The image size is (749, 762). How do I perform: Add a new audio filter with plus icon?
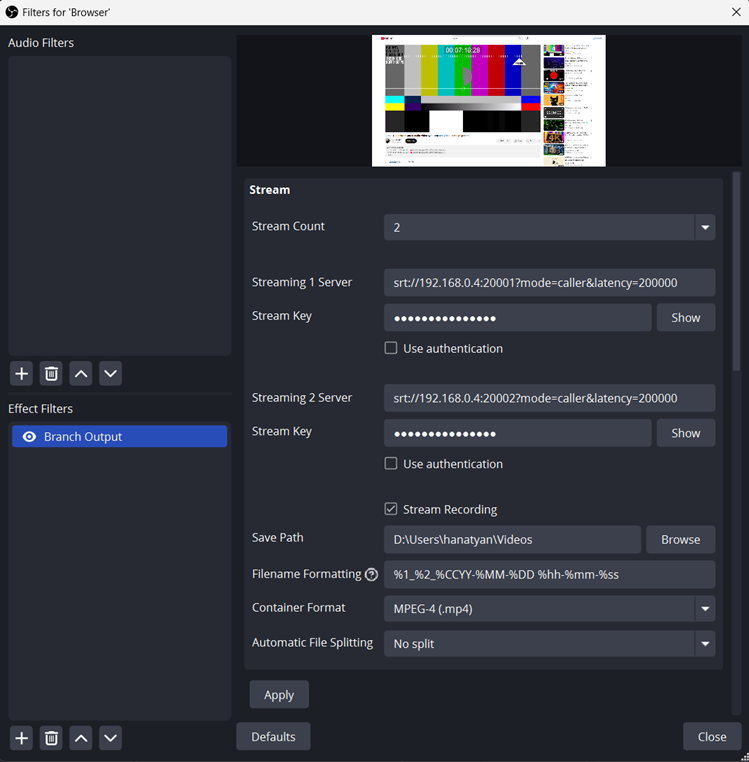tap(21, 374)
